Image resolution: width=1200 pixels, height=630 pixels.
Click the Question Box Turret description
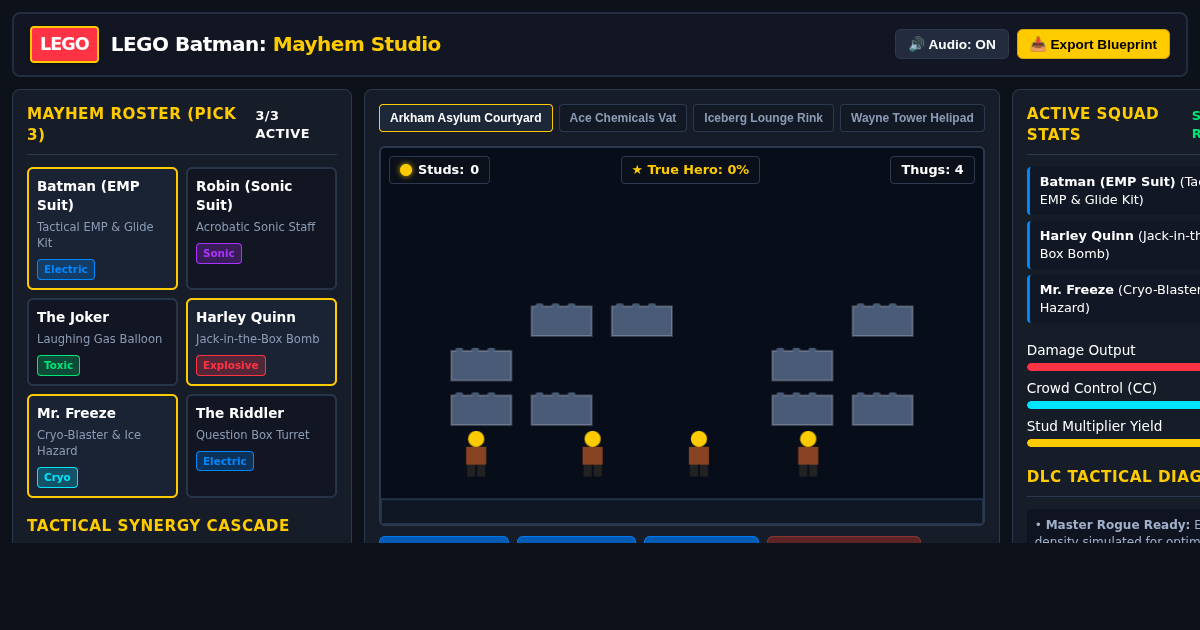(252, 435)
